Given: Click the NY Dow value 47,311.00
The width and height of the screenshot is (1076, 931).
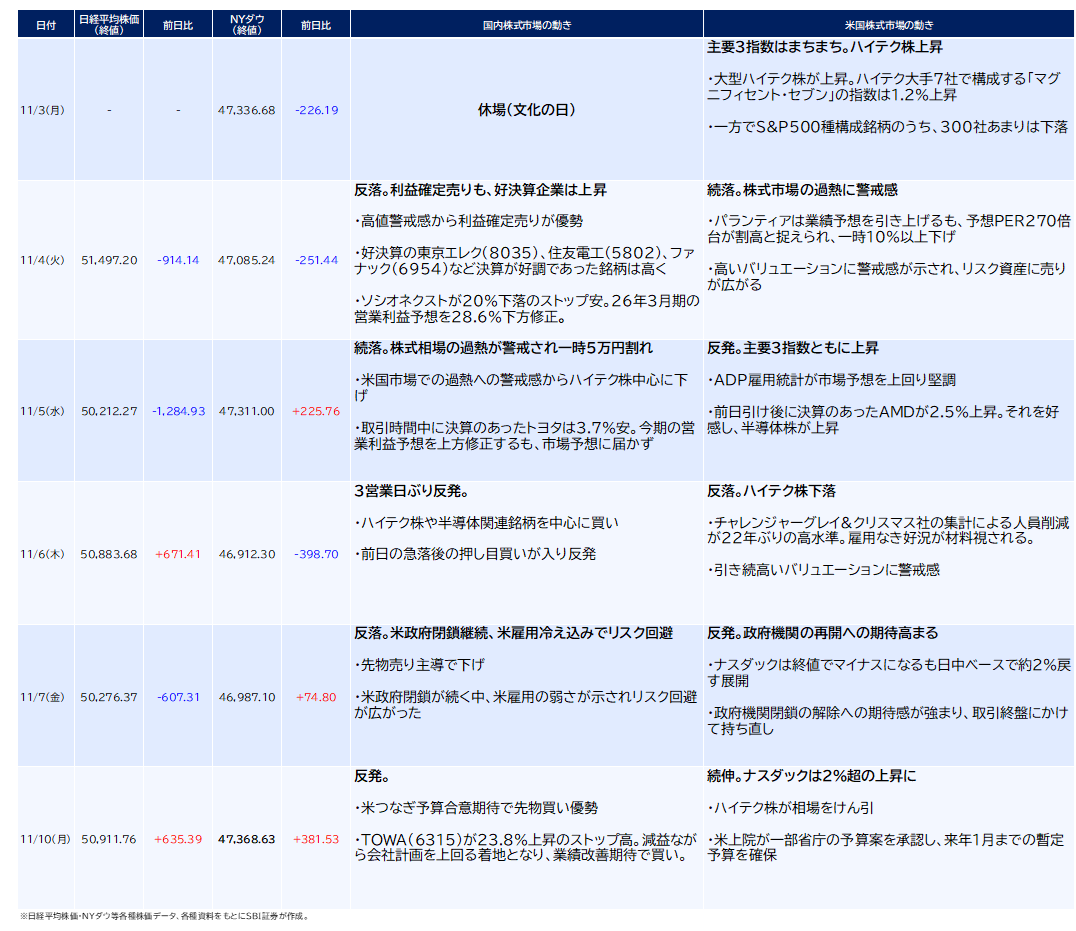Looking at the screenshot, I should [x=246, y=411].
